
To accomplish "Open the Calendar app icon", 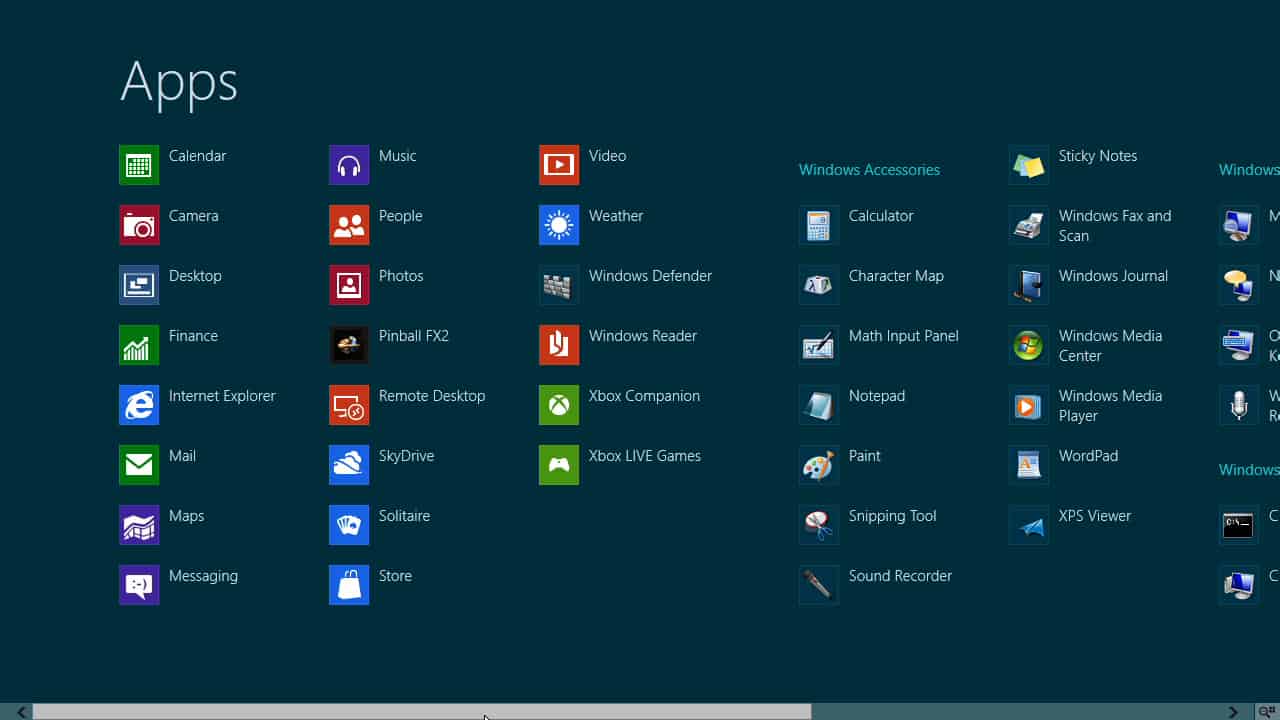I will point(139,165).
